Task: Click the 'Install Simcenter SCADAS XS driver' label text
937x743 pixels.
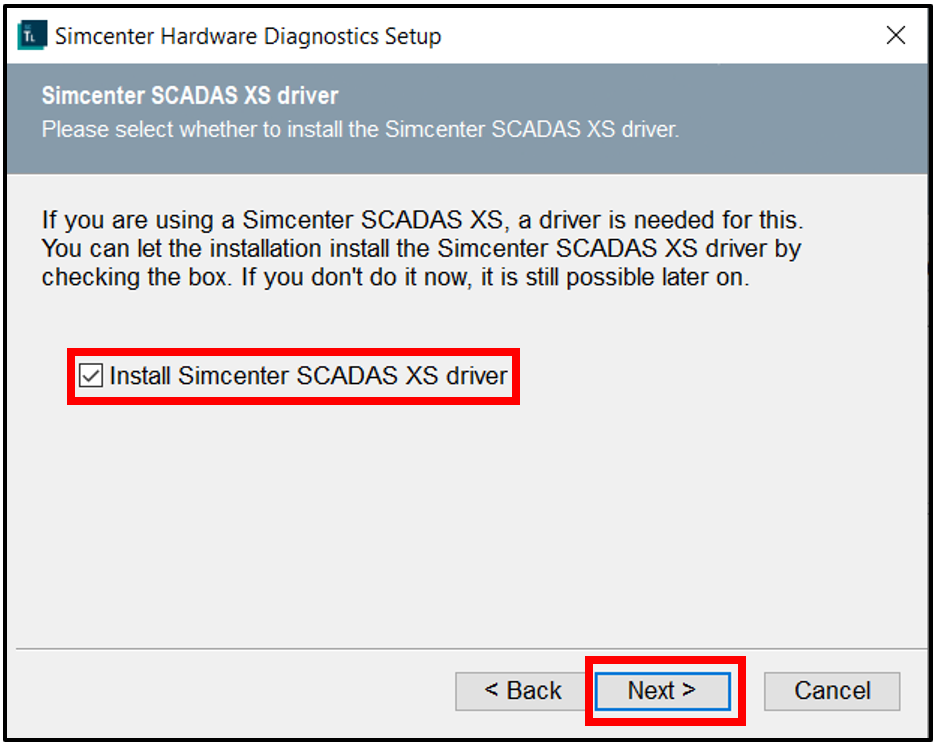Action: (308, 376)
